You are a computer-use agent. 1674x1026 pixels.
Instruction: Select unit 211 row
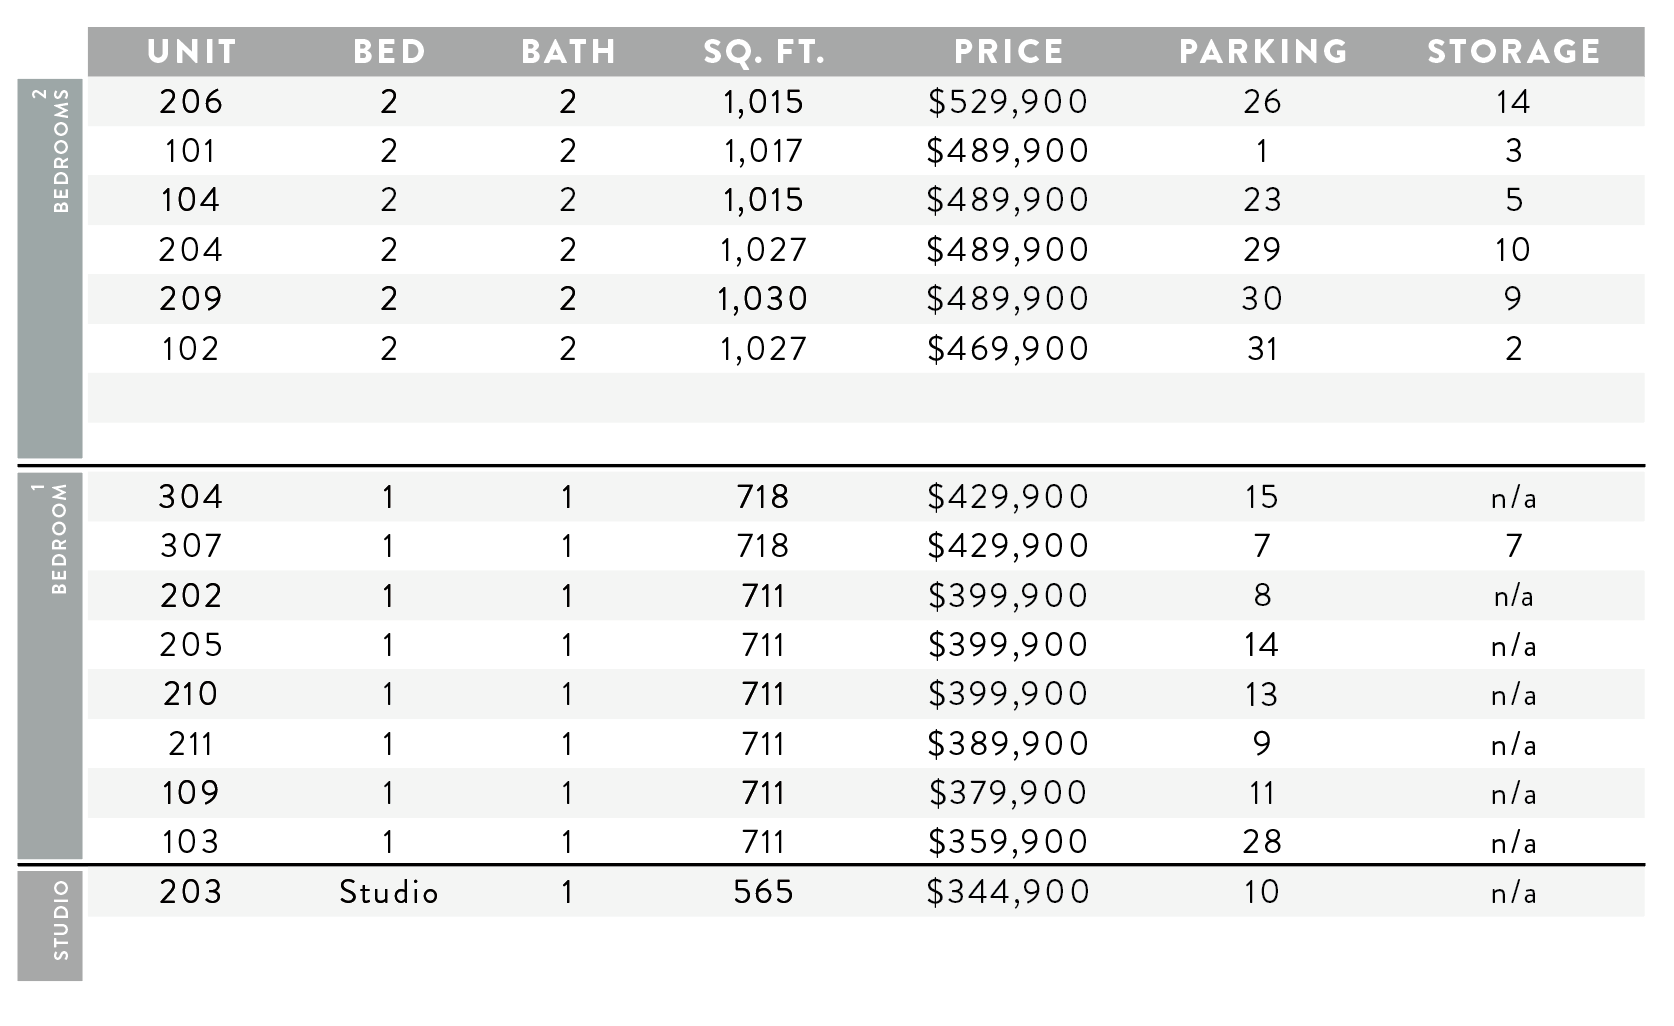pos(866,744)
